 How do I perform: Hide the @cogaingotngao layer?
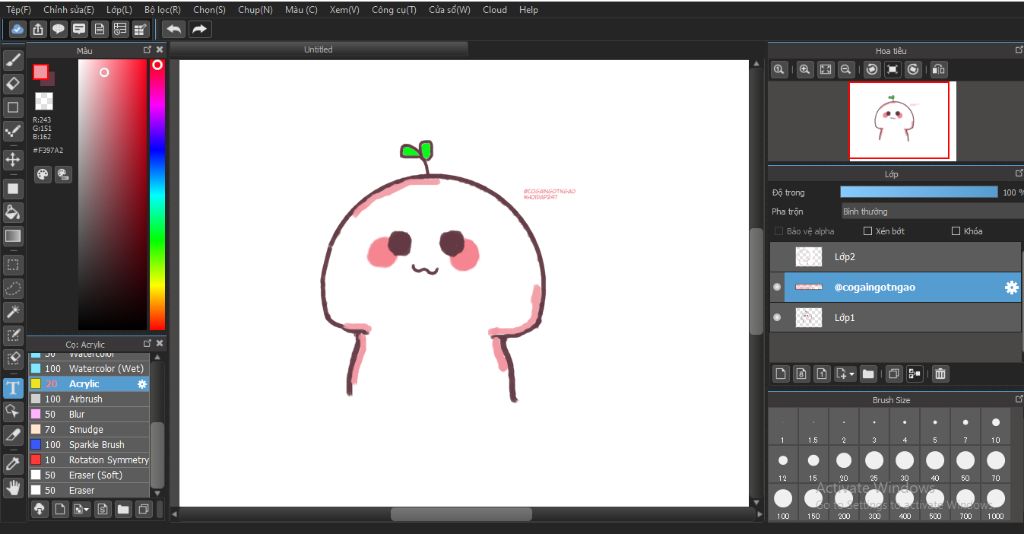coord(777,287)
